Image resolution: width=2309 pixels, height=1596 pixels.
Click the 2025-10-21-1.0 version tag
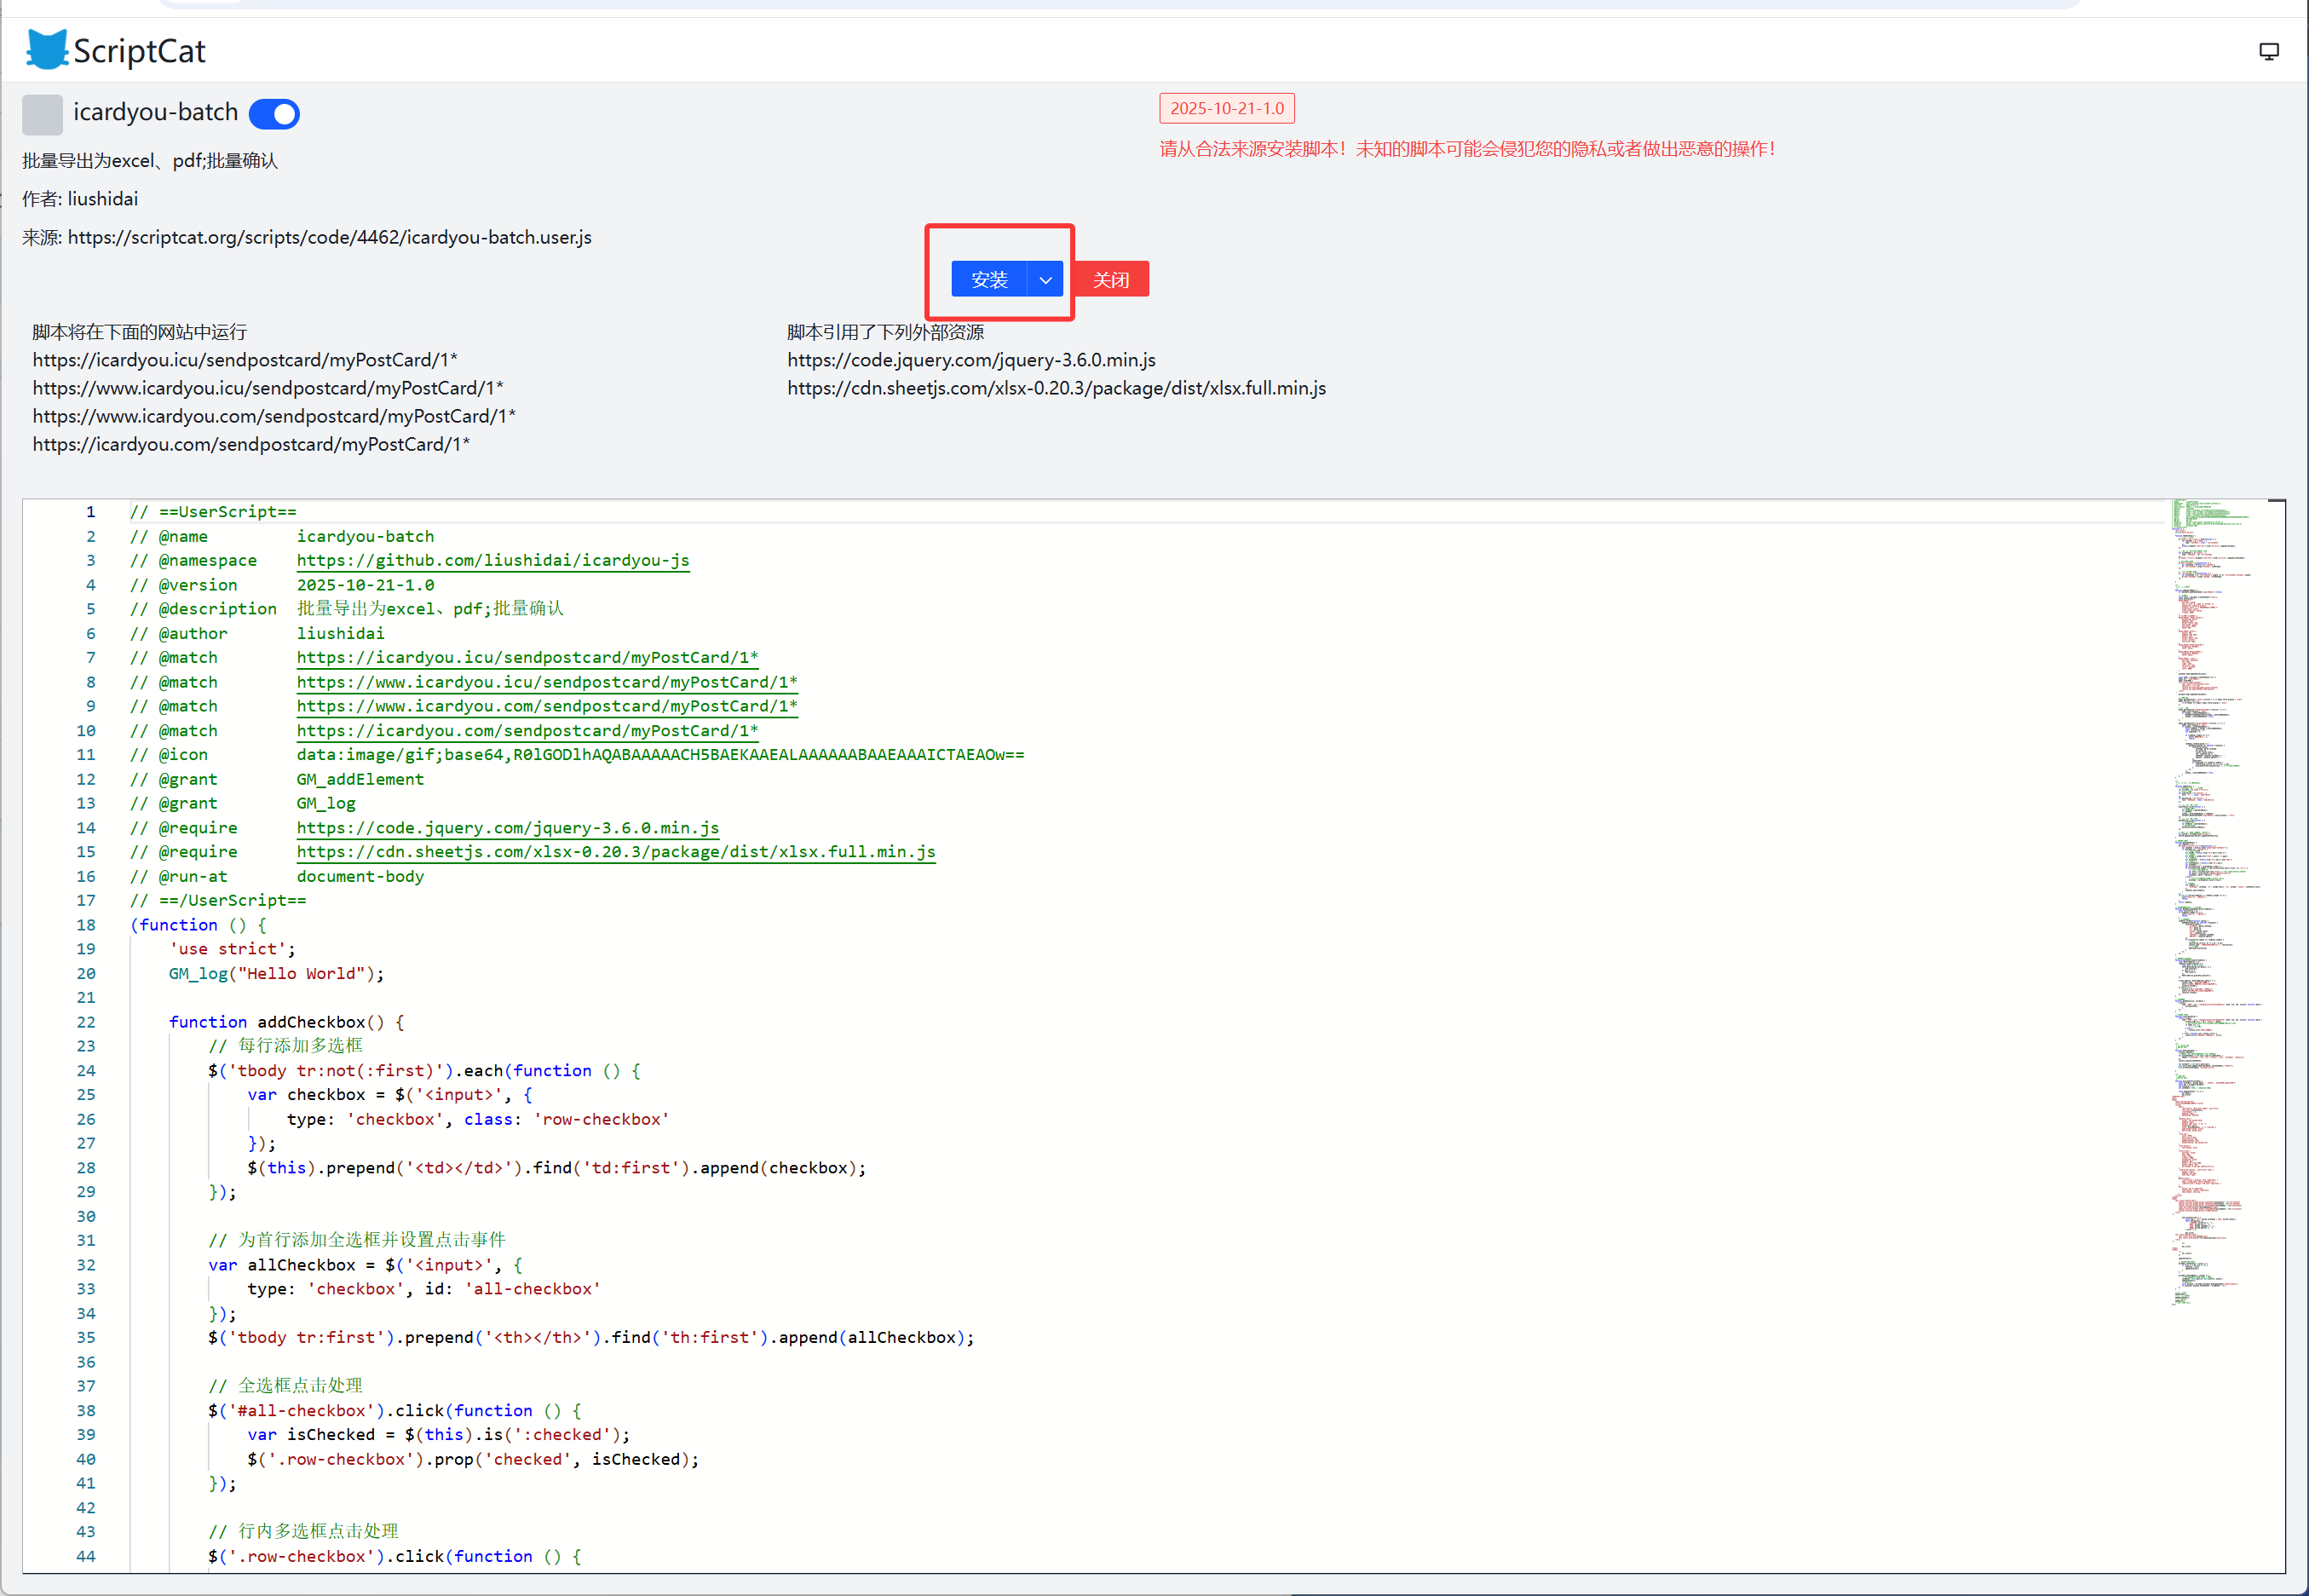pos(1226,108)
